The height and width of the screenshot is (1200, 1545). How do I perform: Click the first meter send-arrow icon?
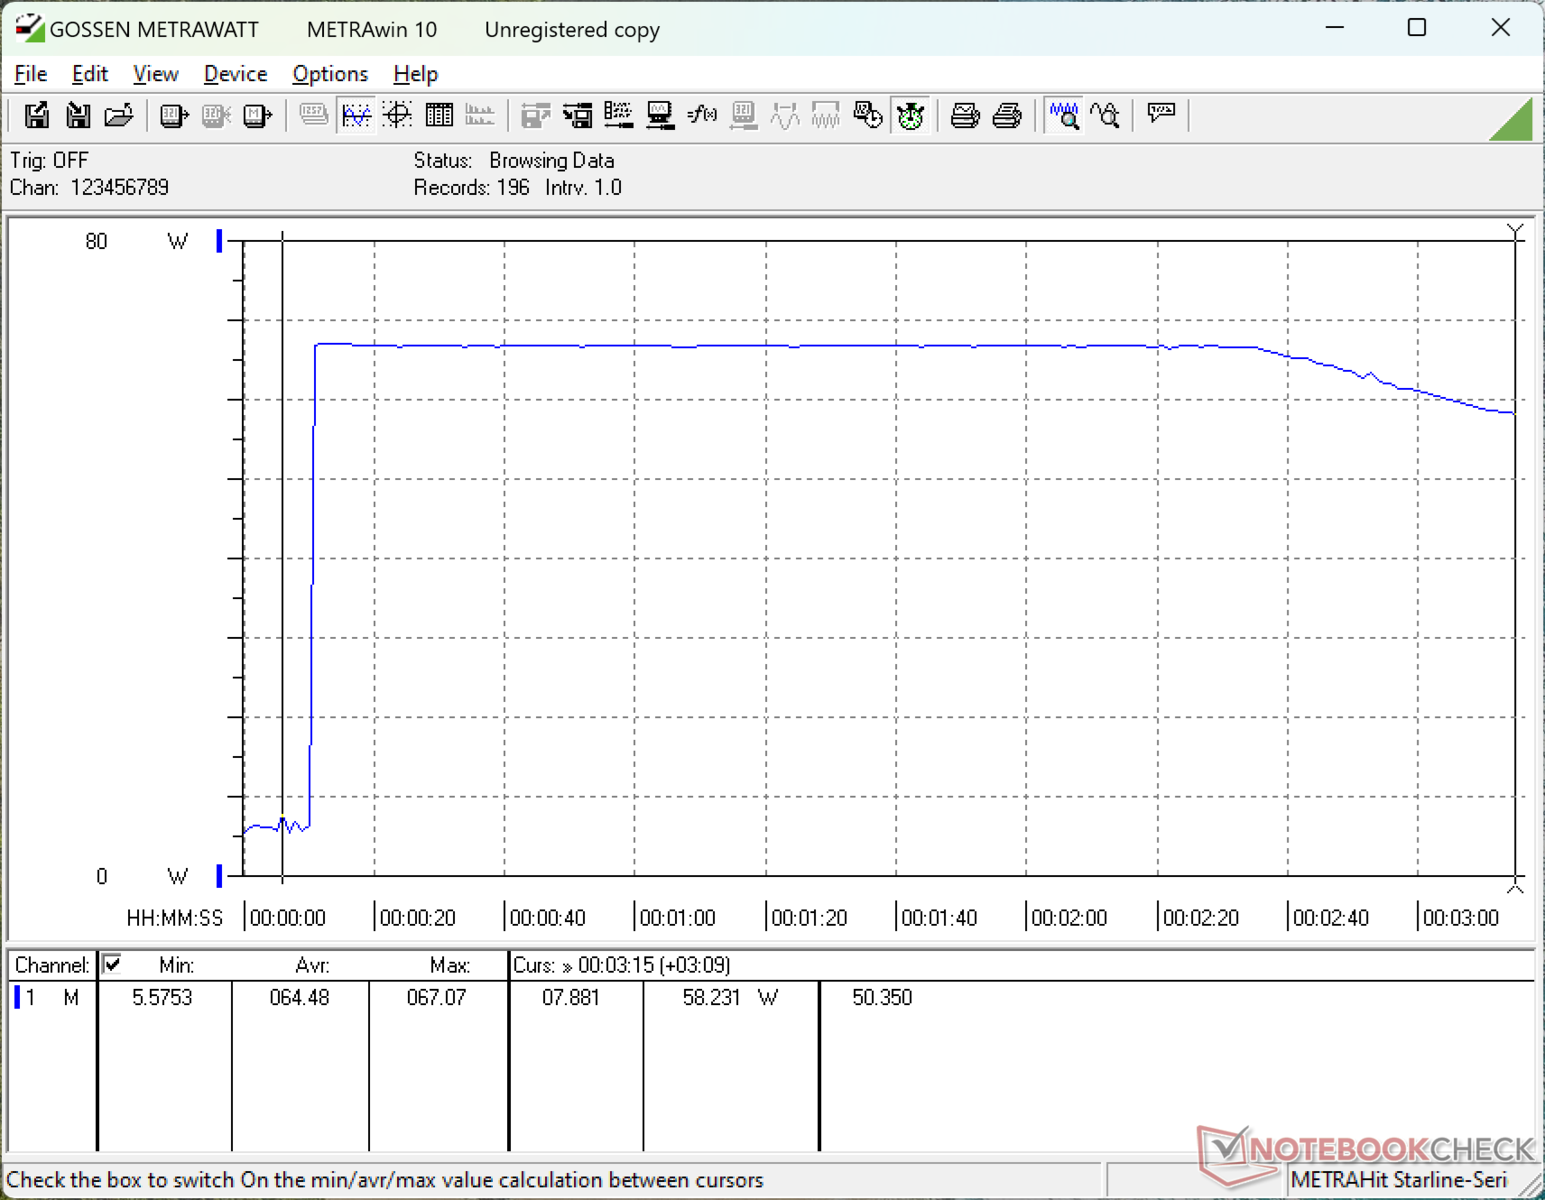(174, 116)
